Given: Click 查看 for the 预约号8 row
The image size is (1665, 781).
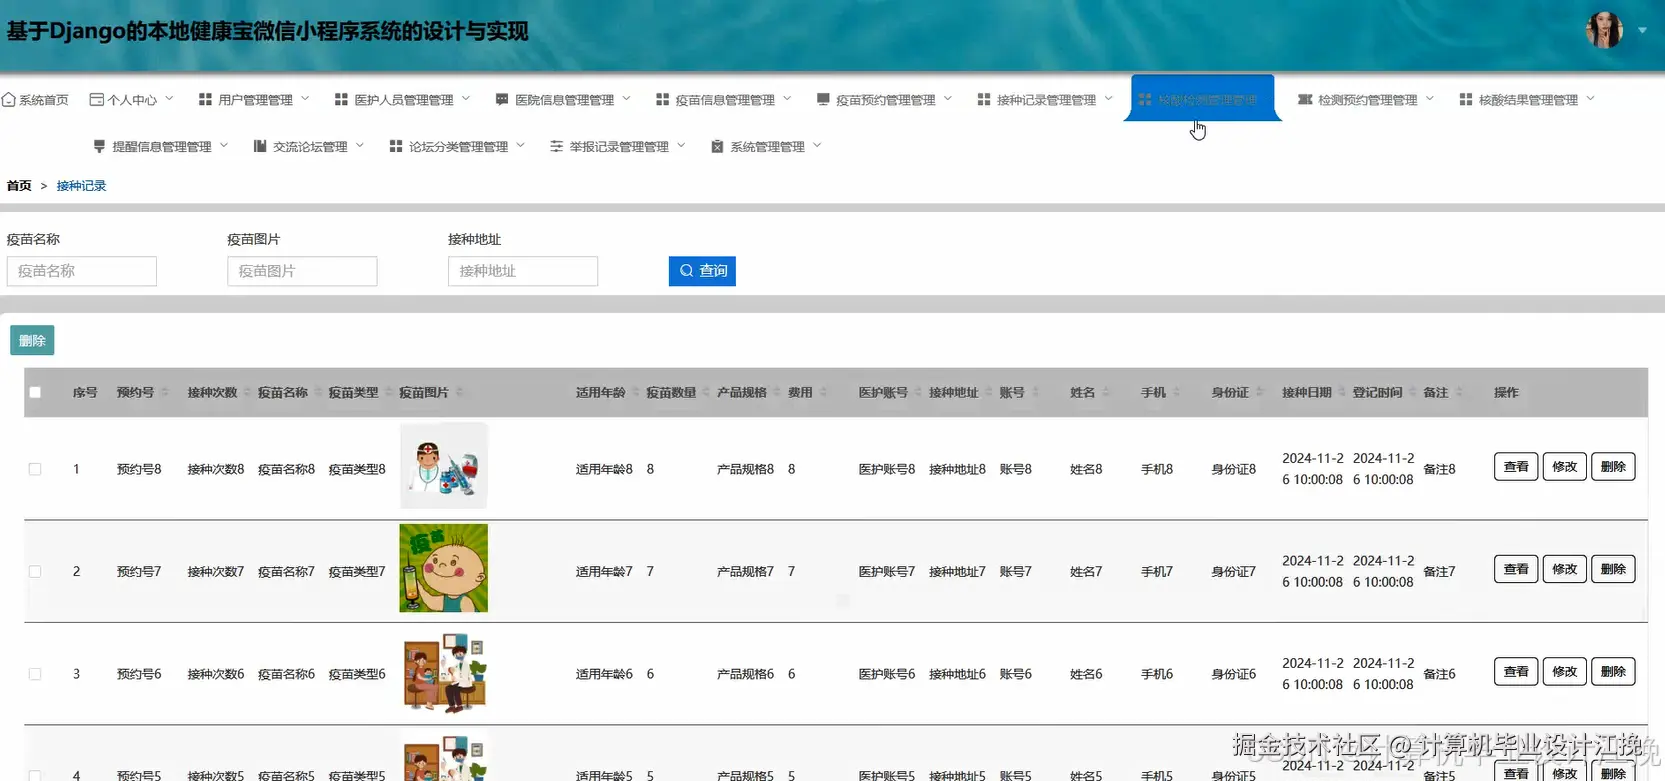Looking at the screenshot, I should coord(1516,467).
